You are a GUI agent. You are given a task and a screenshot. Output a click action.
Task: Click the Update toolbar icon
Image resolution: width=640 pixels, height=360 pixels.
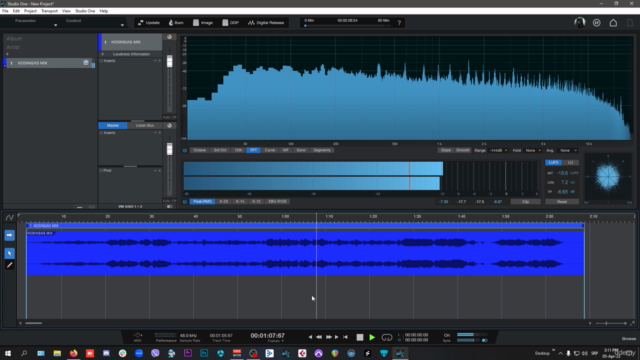141,23
